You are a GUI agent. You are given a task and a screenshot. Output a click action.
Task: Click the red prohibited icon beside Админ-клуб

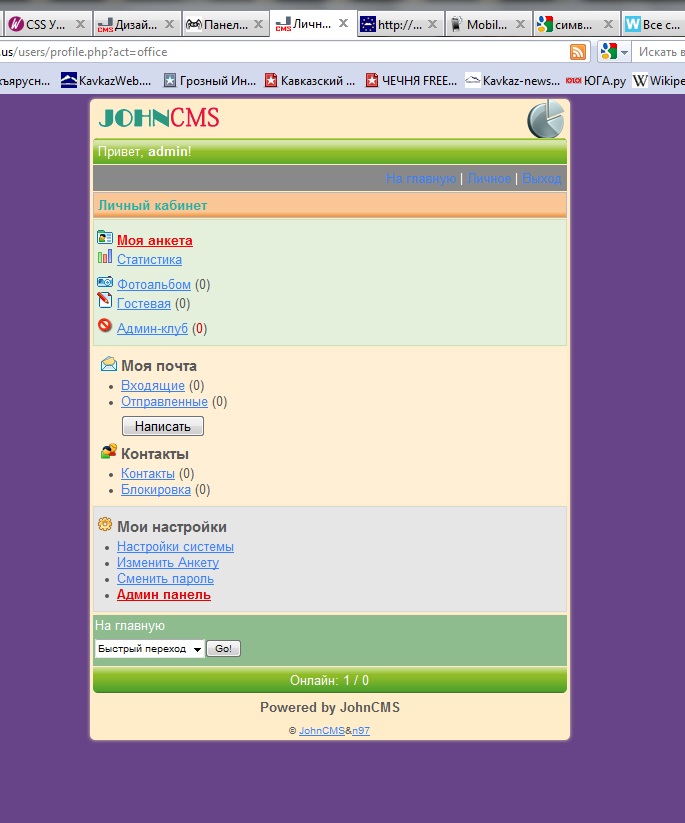105,325
